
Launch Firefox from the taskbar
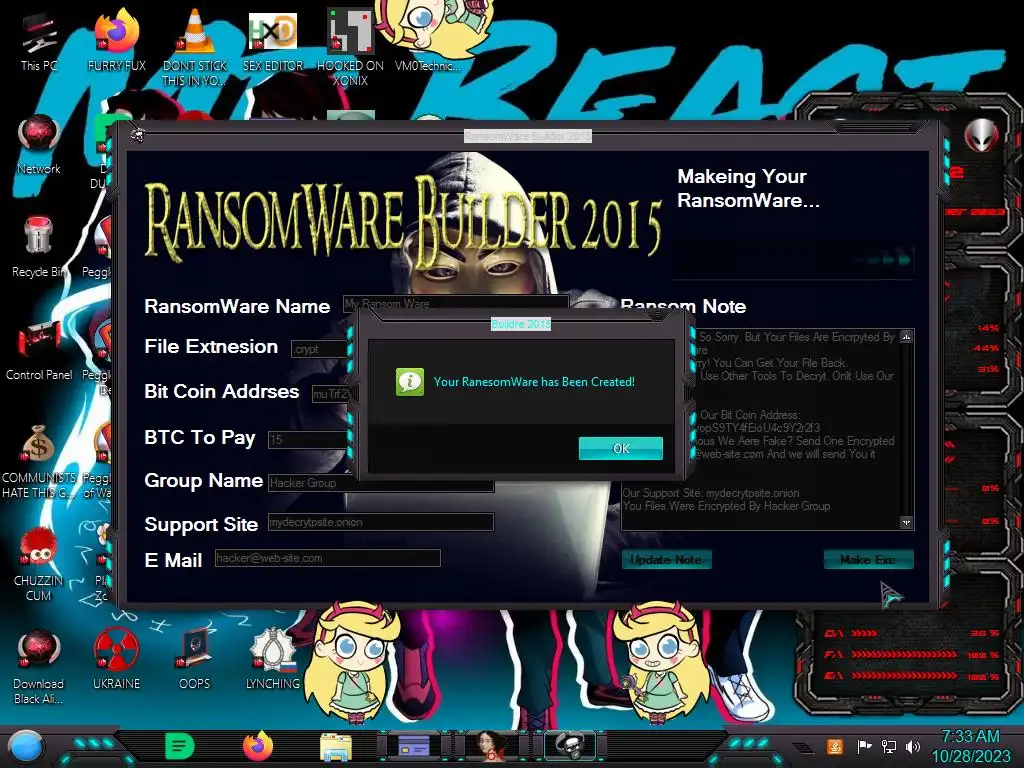pyautogui.click(x=258, y=746)
